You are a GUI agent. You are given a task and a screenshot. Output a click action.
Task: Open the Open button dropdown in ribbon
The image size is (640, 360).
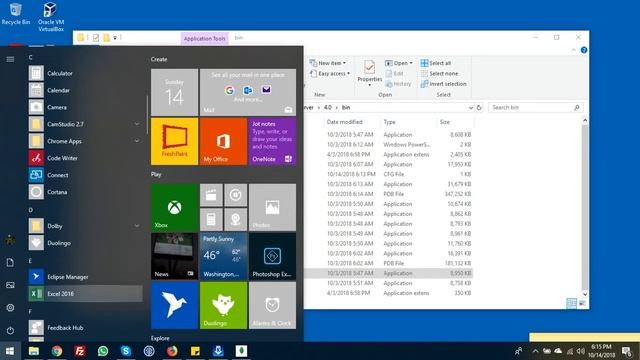[399, 63]
